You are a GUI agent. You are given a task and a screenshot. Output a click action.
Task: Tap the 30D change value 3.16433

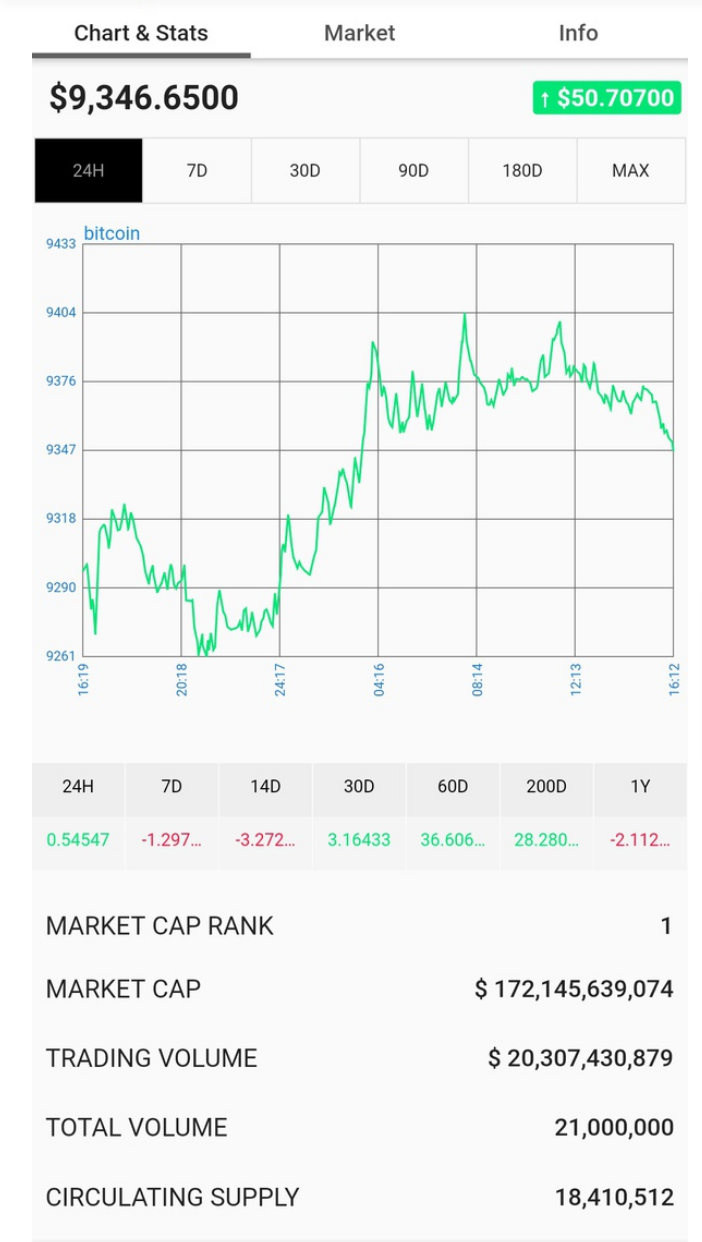[x=359, y=840]
